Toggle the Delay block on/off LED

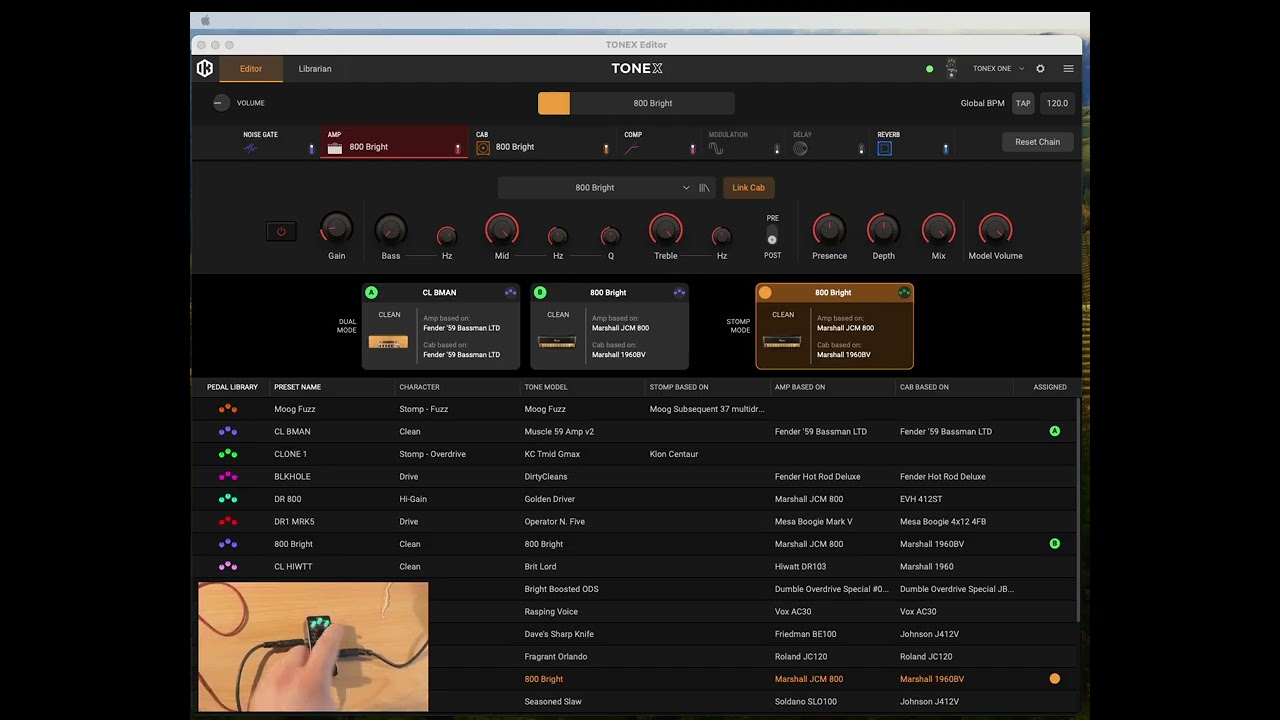pos(861,149)
